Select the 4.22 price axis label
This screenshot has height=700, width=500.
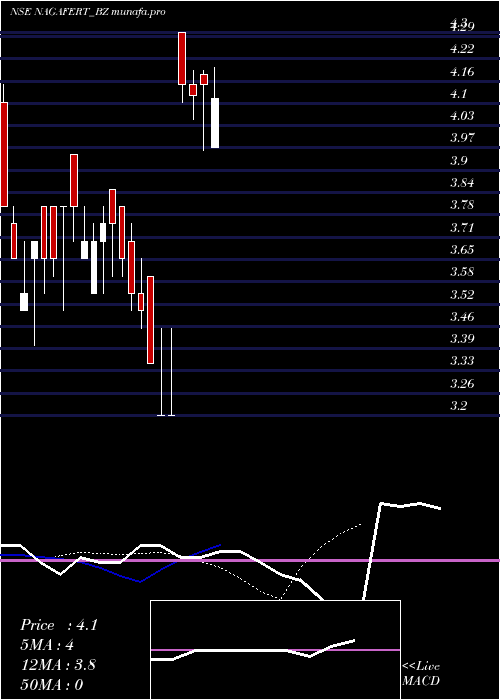pos(462,49)
